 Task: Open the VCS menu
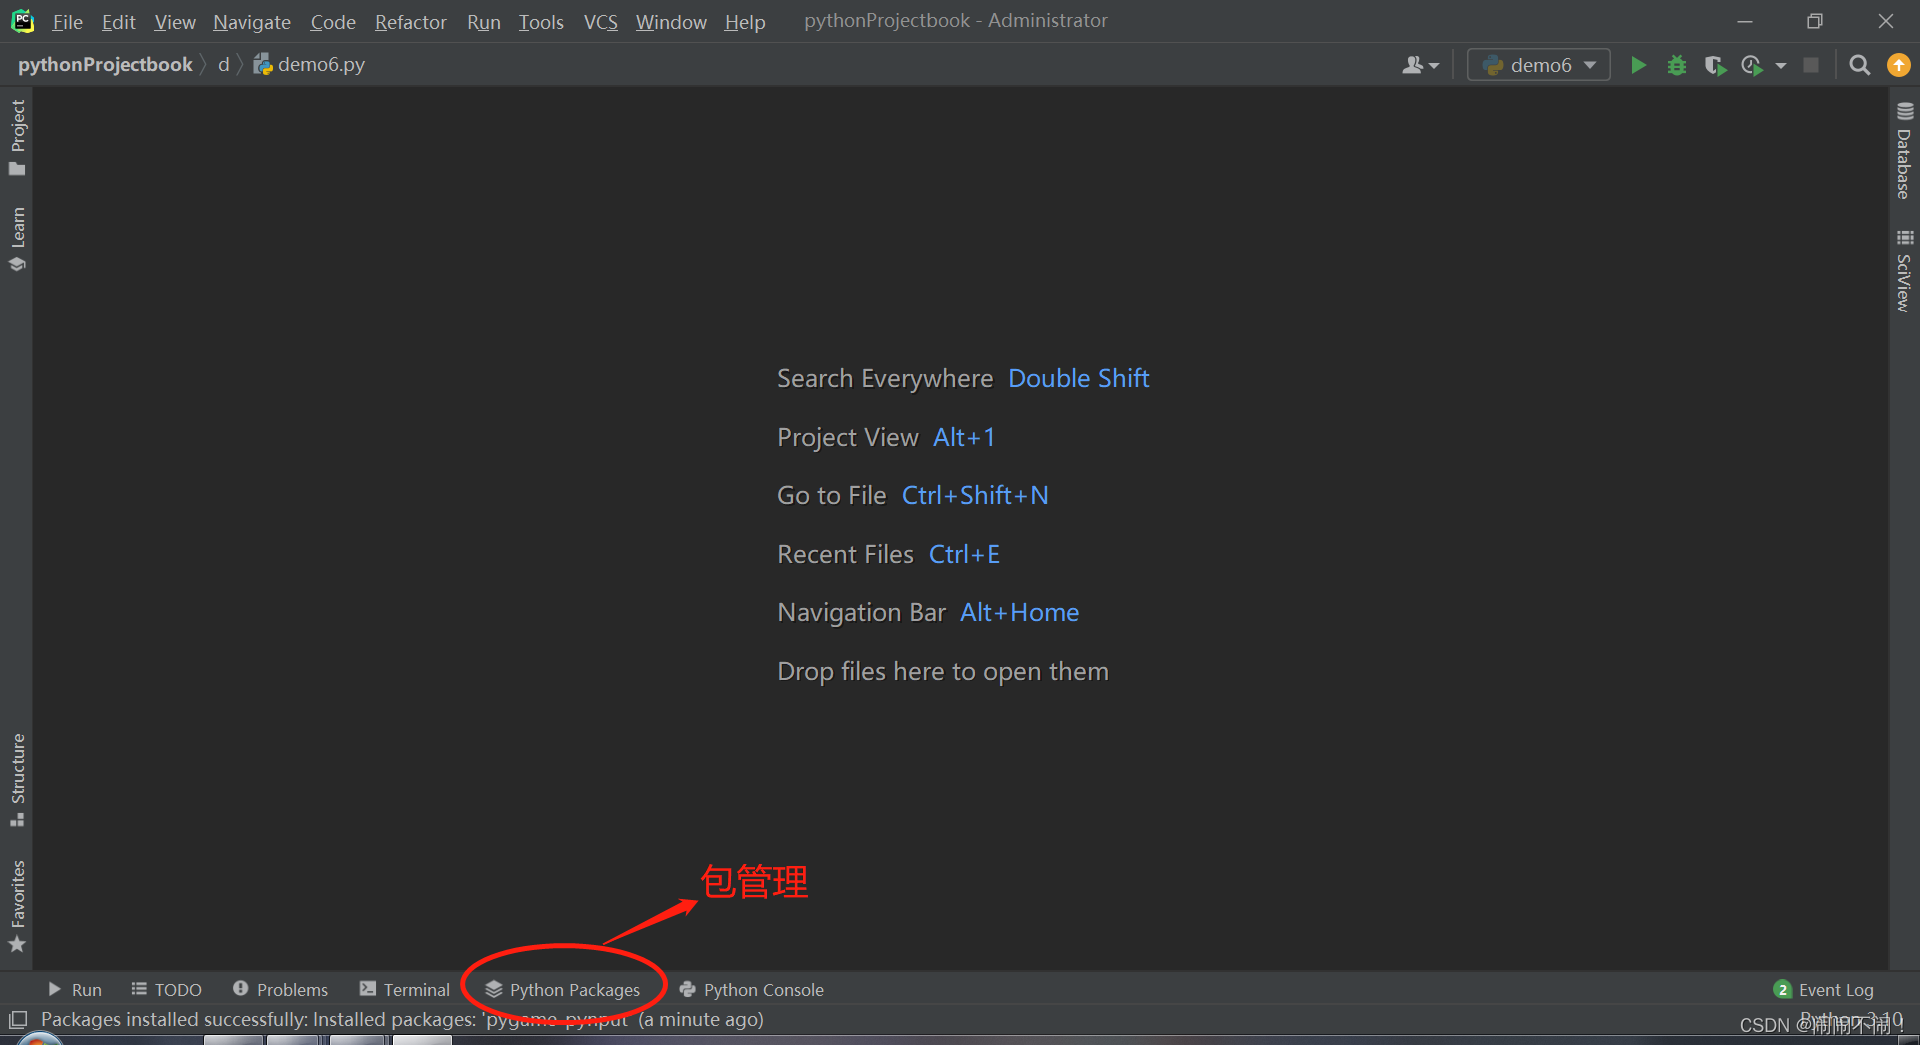coord(600,21)
